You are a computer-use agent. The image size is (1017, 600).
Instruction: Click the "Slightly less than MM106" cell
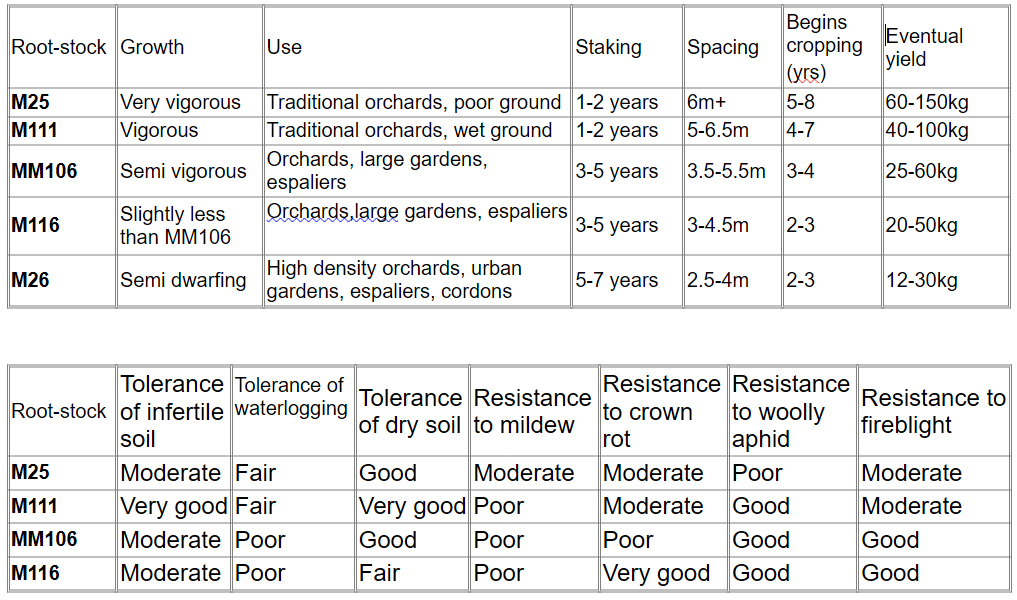point(176,225)
